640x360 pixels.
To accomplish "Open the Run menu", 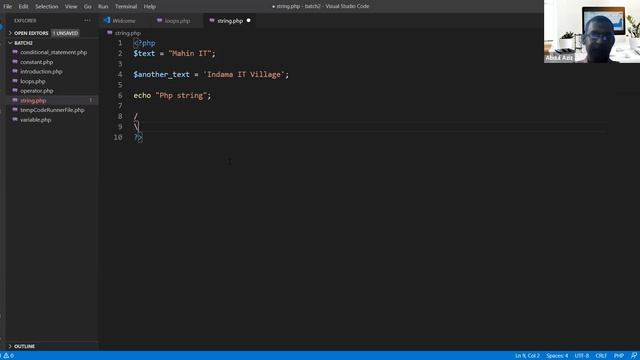I will (x=103, y=7).
